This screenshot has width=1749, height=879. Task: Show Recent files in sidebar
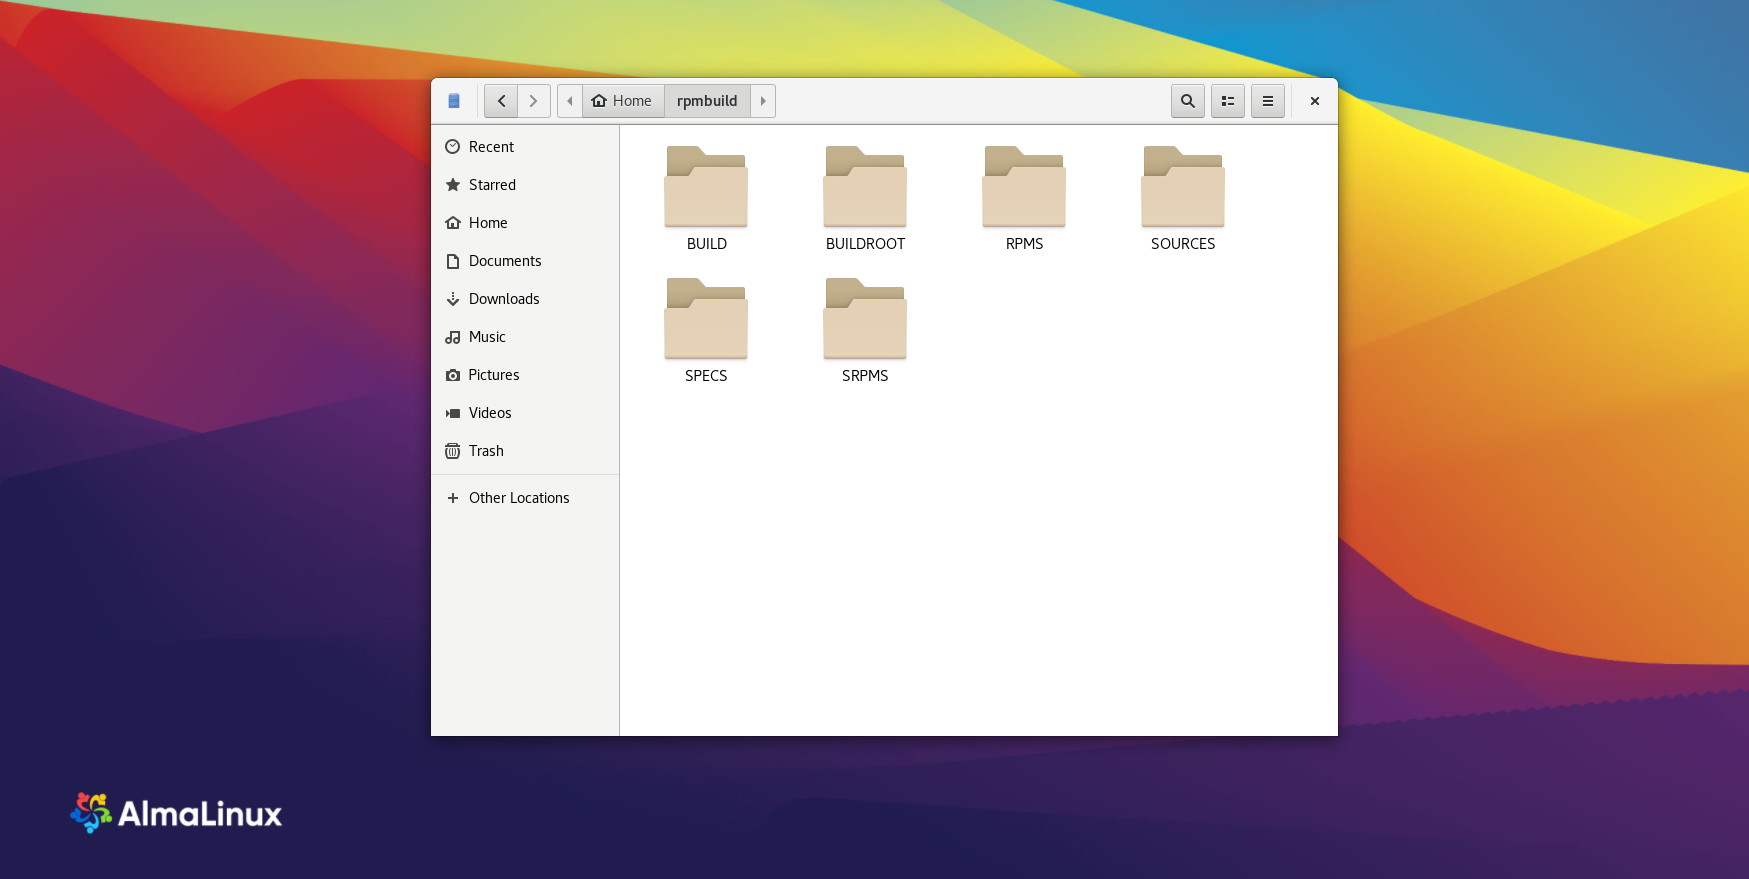click(x=491, y=147)
